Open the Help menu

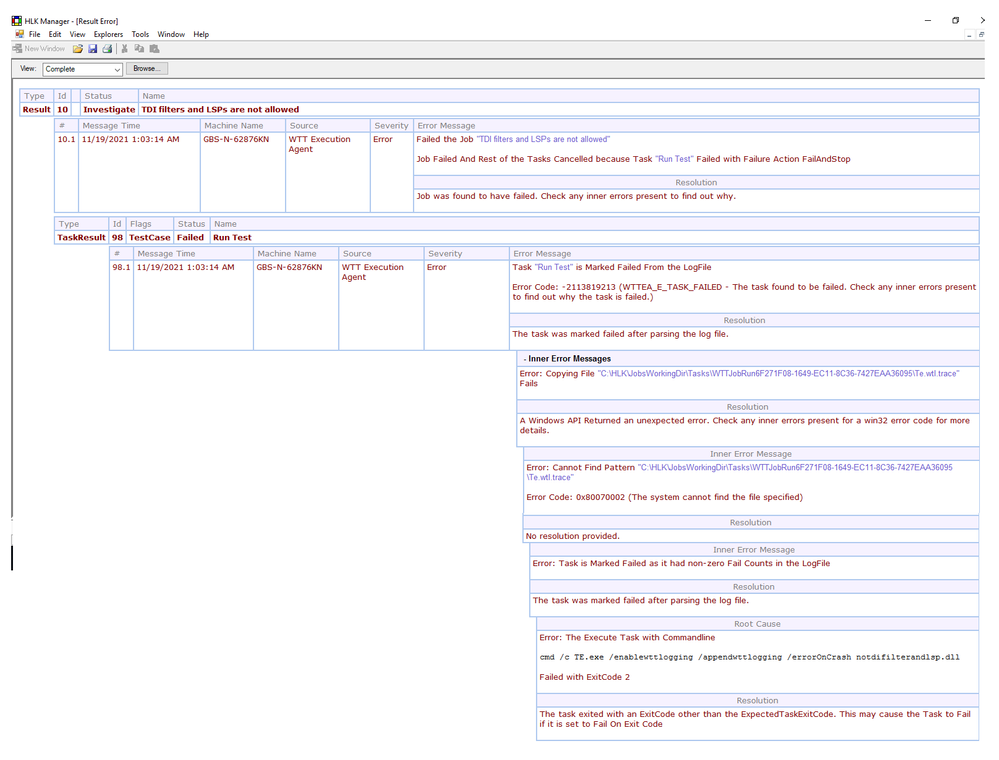pos(201,34)
